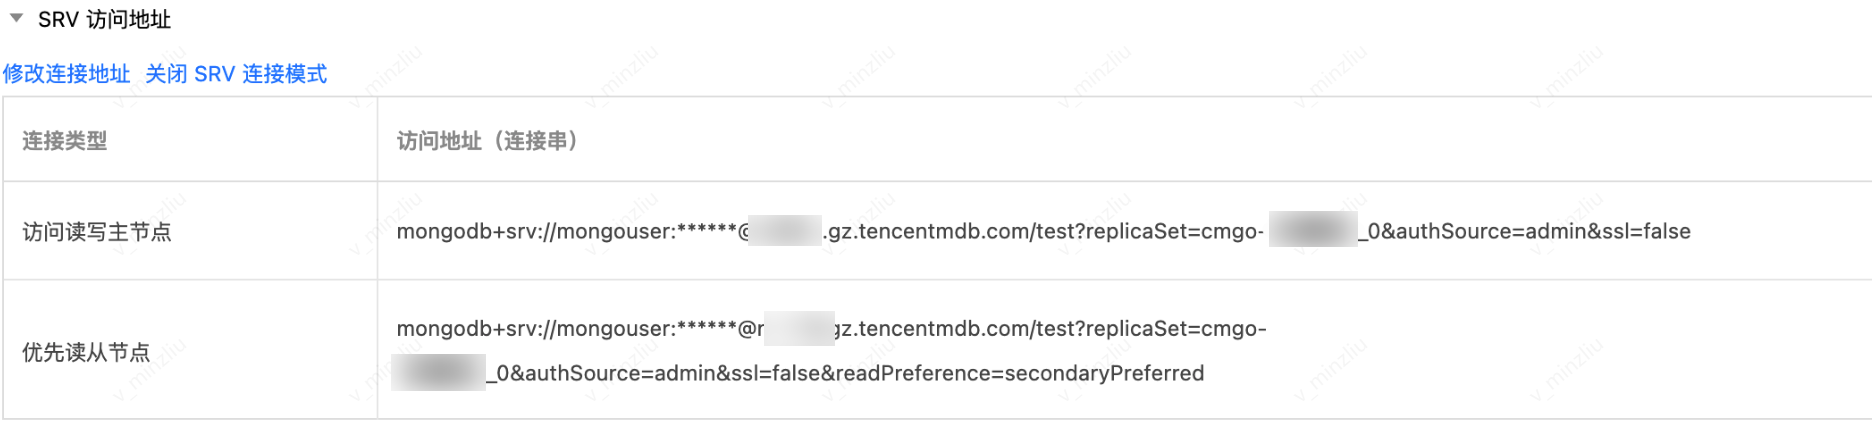Select the 优先读从节点 row label

(x=86, y=352)
